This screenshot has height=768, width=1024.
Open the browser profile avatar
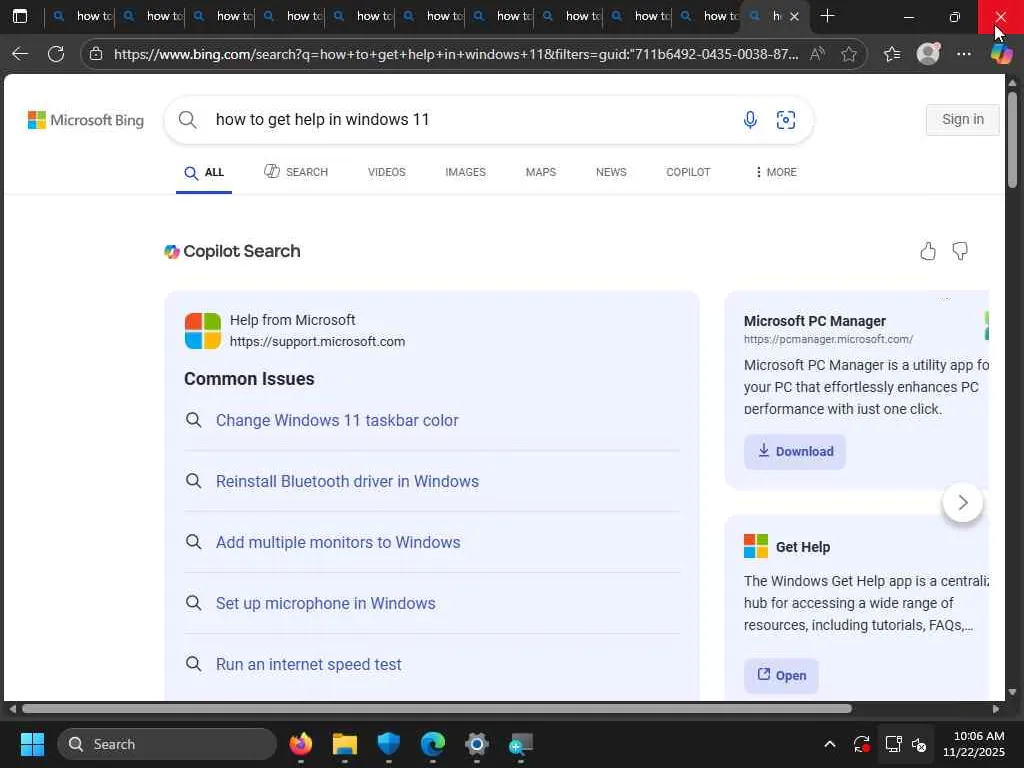928,54
